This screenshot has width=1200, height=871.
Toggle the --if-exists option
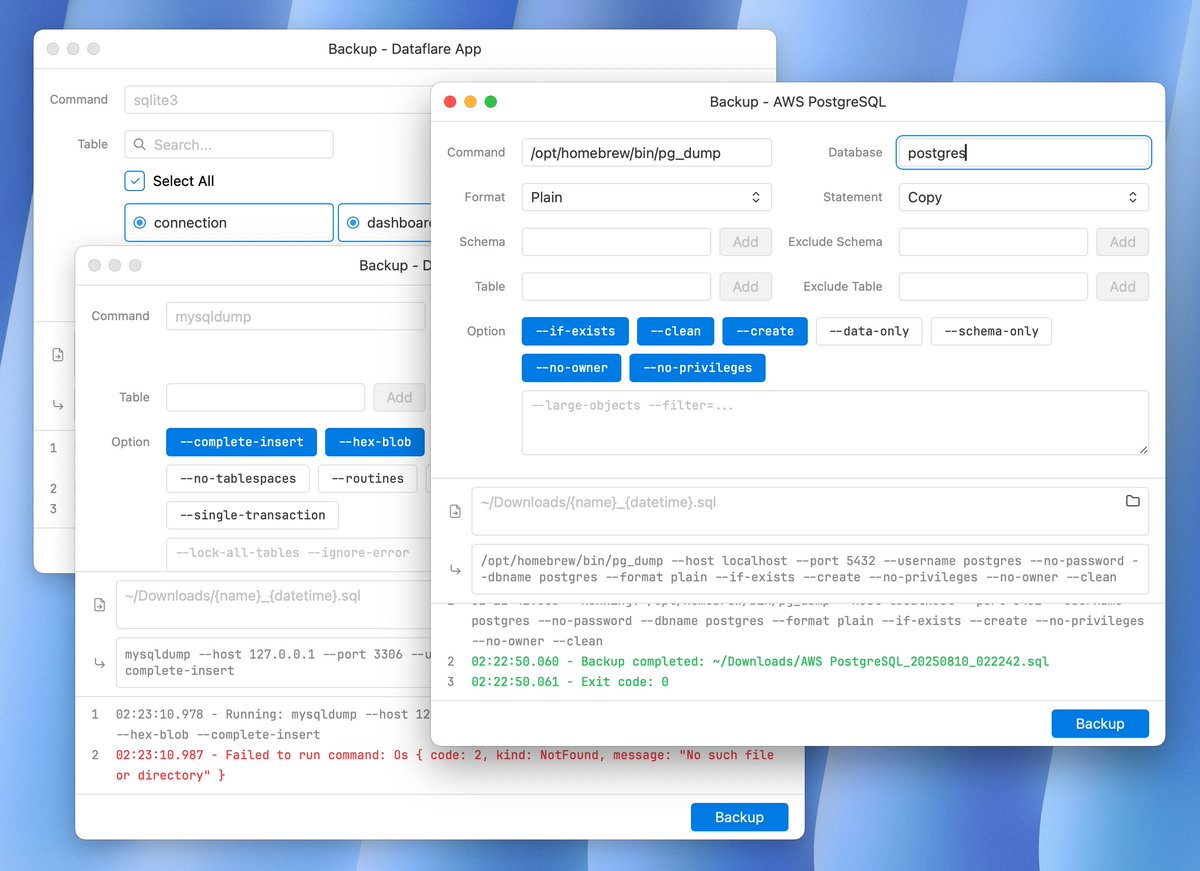pyautogui.click(x=575, y=331)
